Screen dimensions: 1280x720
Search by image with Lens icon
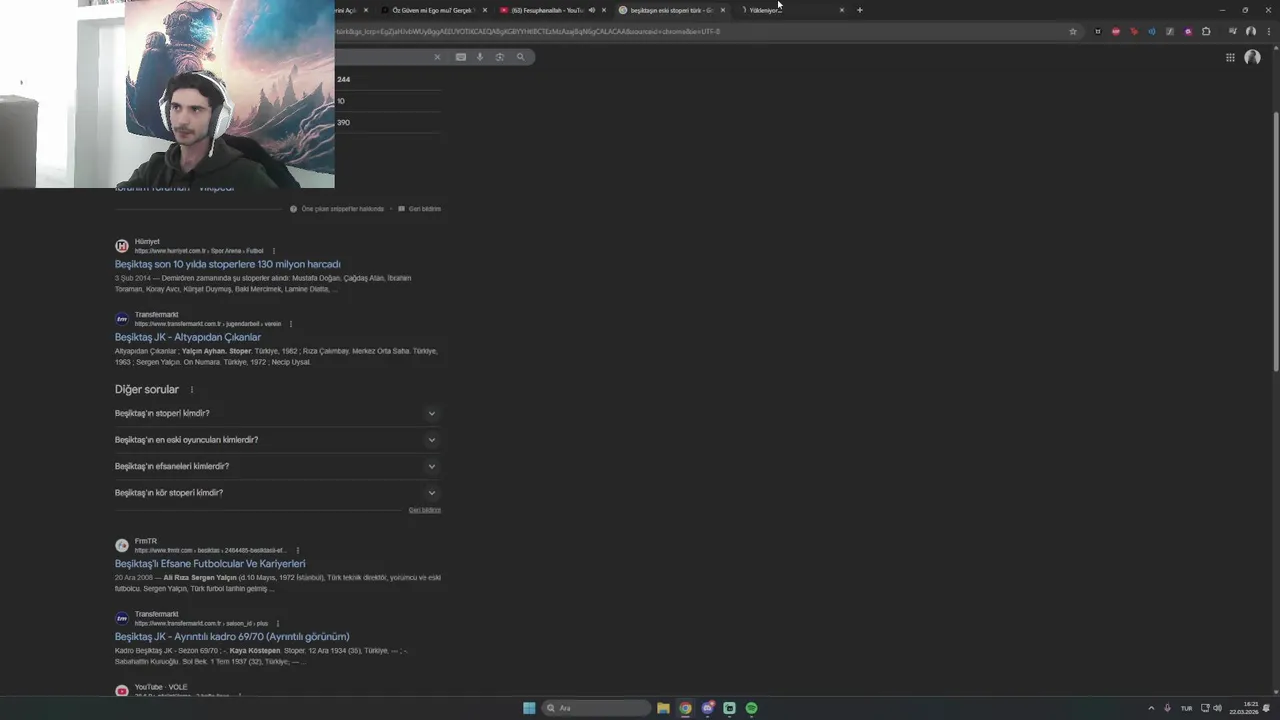click(500, 57)
